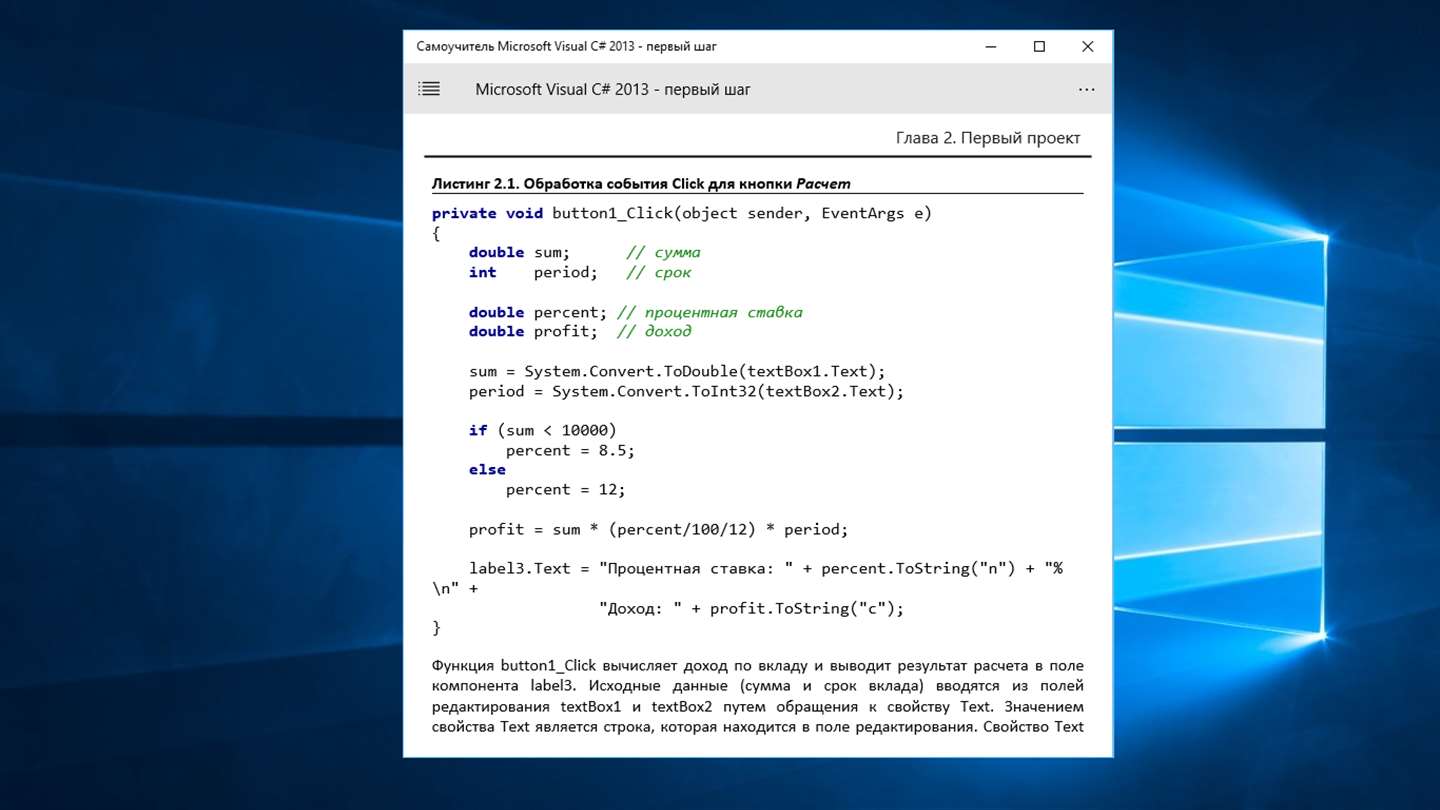This screenshot has width=1440, height=810.
Task: Open the hamburger contents menu
Action: pos(429,89)
